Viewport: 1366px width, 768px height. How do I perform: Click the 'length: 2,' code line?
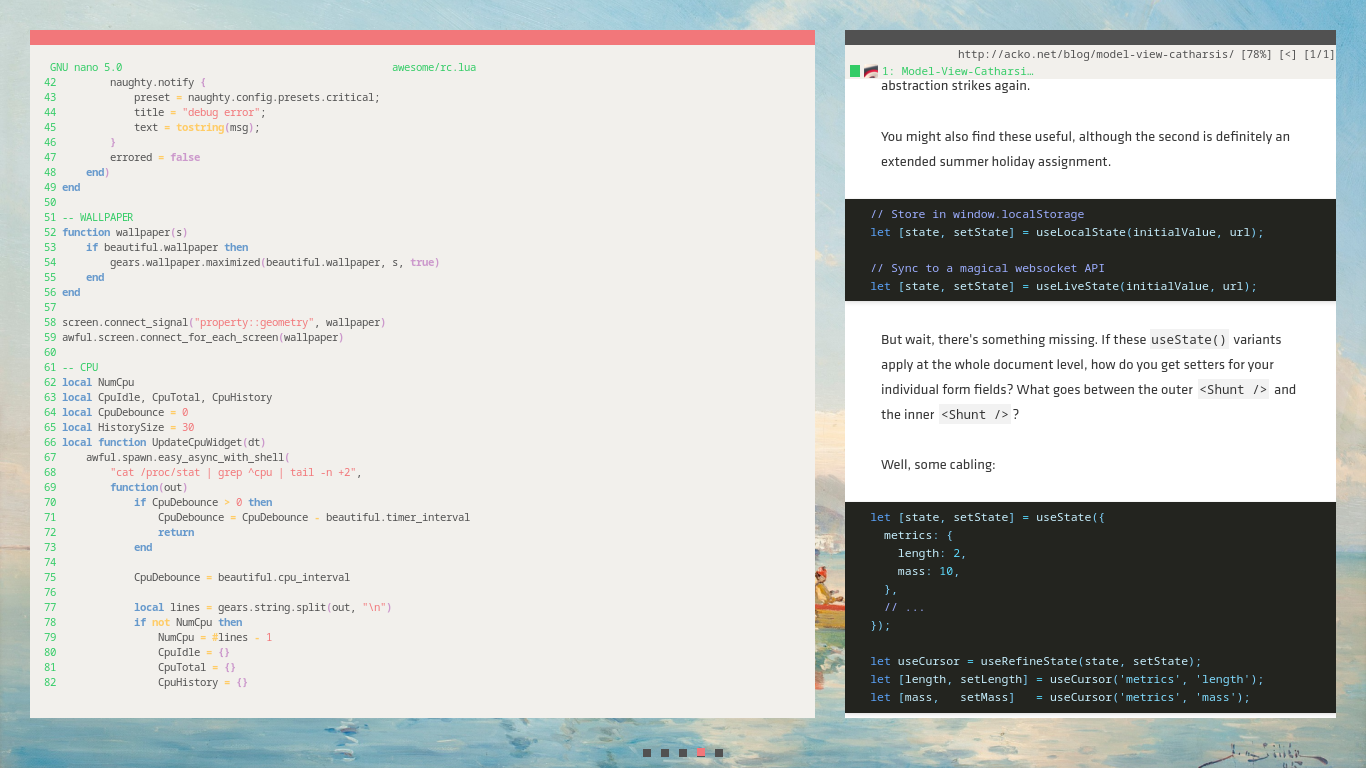point(932,553)
